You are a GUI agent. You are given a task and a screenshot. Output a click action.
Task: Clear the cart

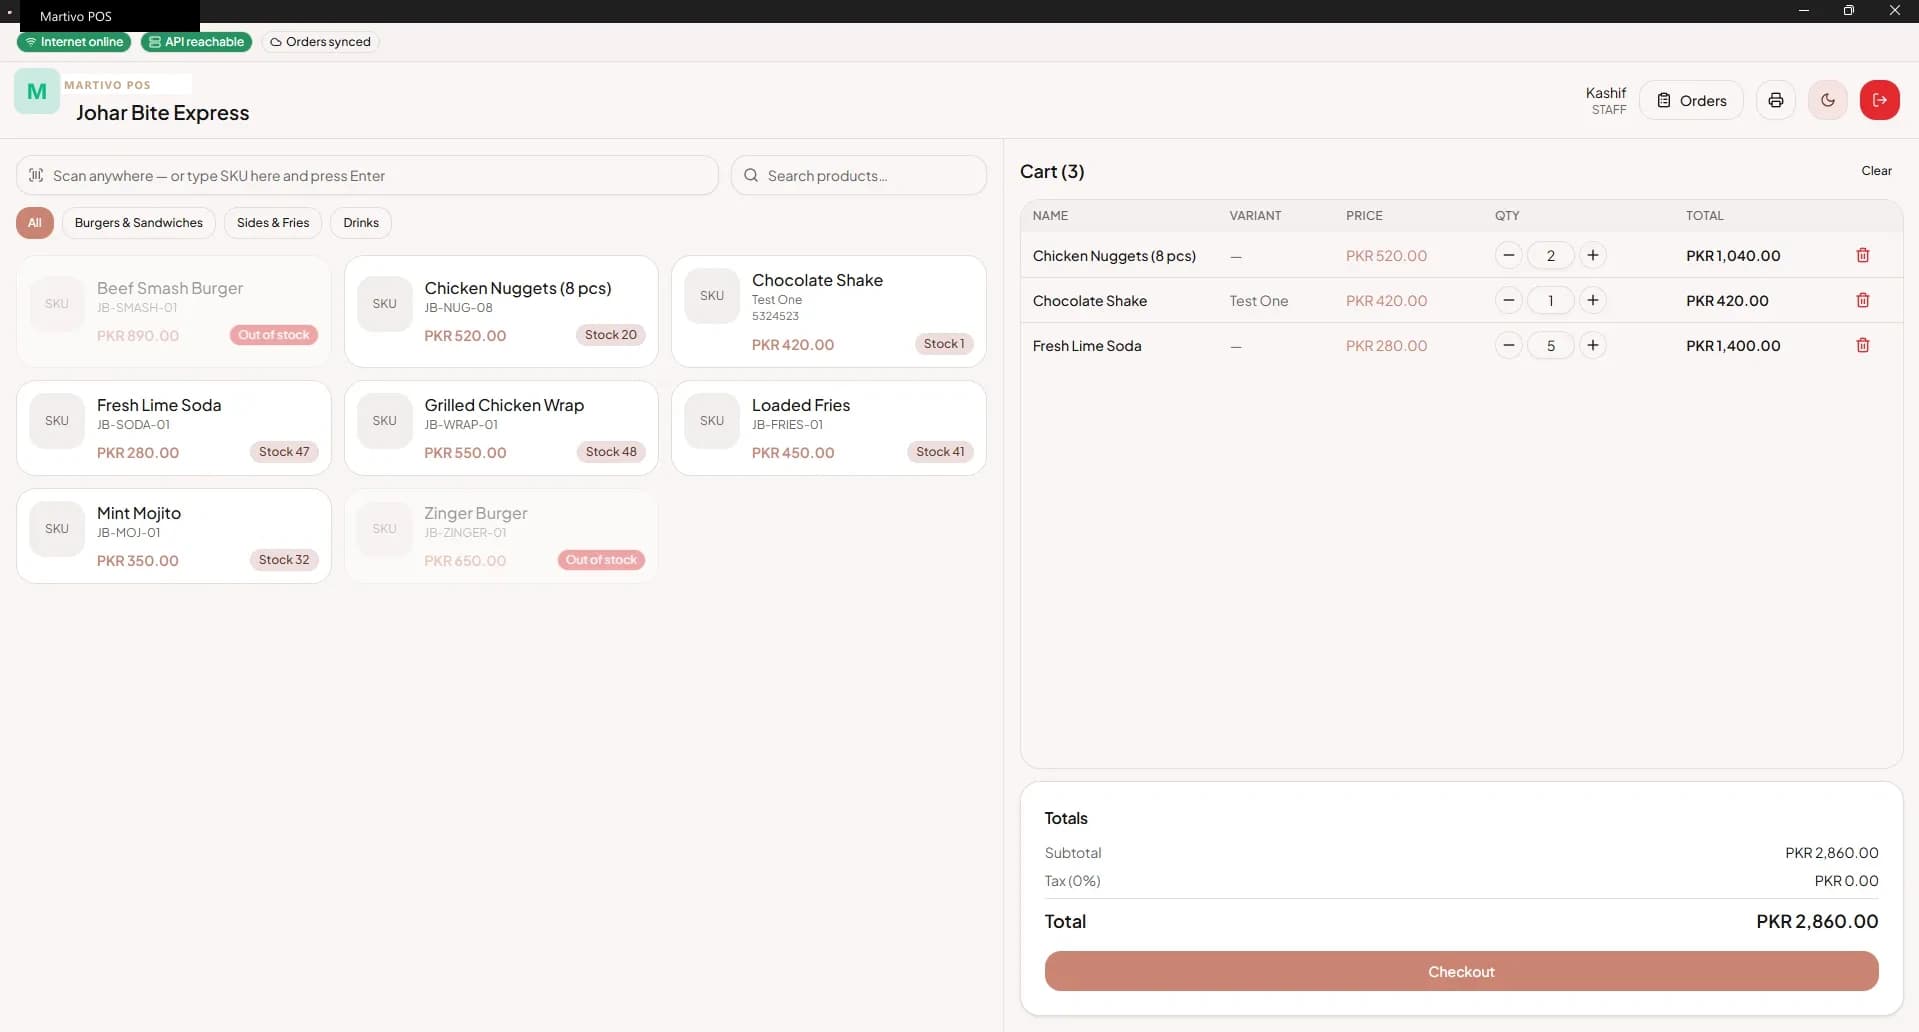pyautogui.click(x=1876, y=171)
